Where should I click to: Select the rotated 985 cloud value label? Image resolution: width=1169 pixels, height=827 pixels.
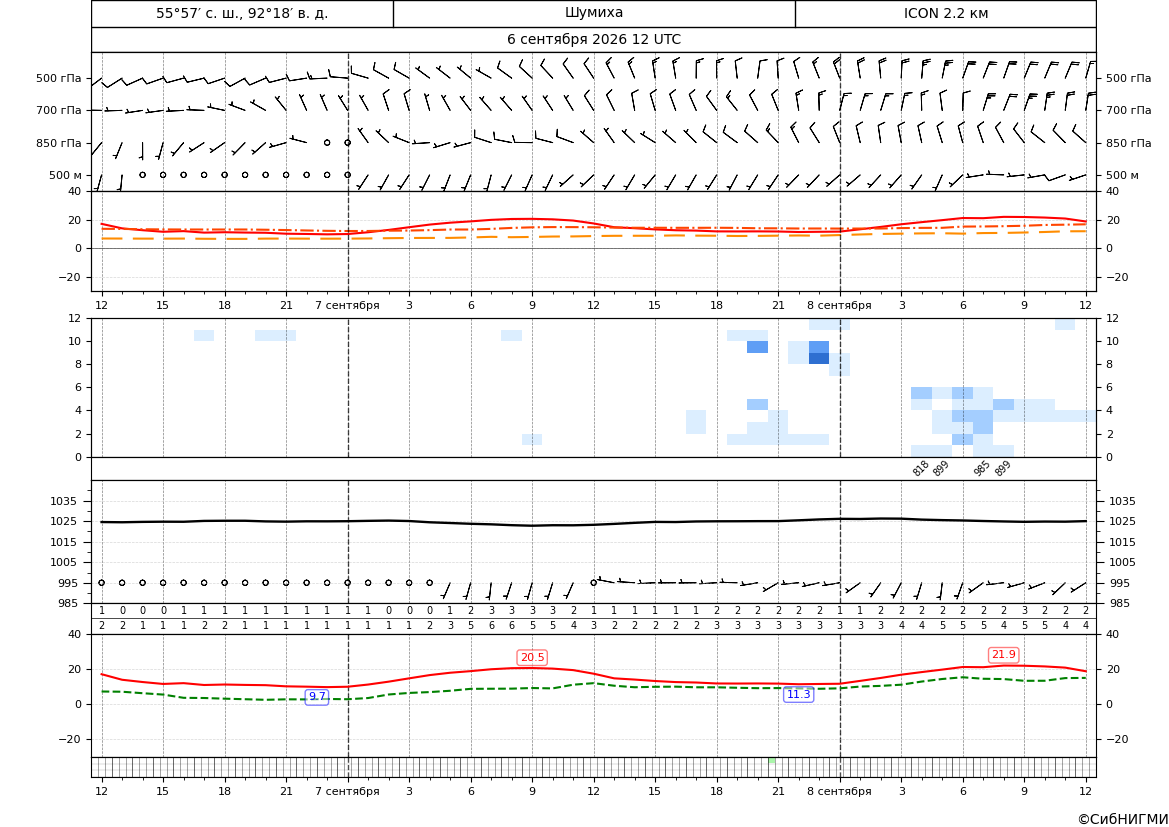(982, 468)
